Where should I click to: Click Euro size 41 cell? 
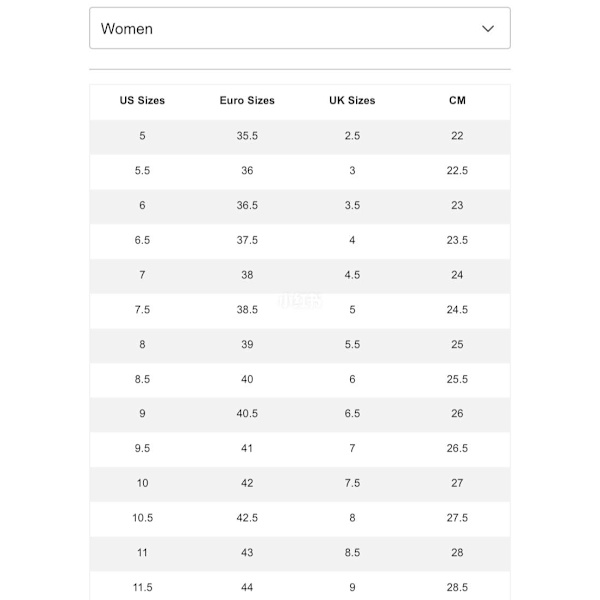click(247, 449)
